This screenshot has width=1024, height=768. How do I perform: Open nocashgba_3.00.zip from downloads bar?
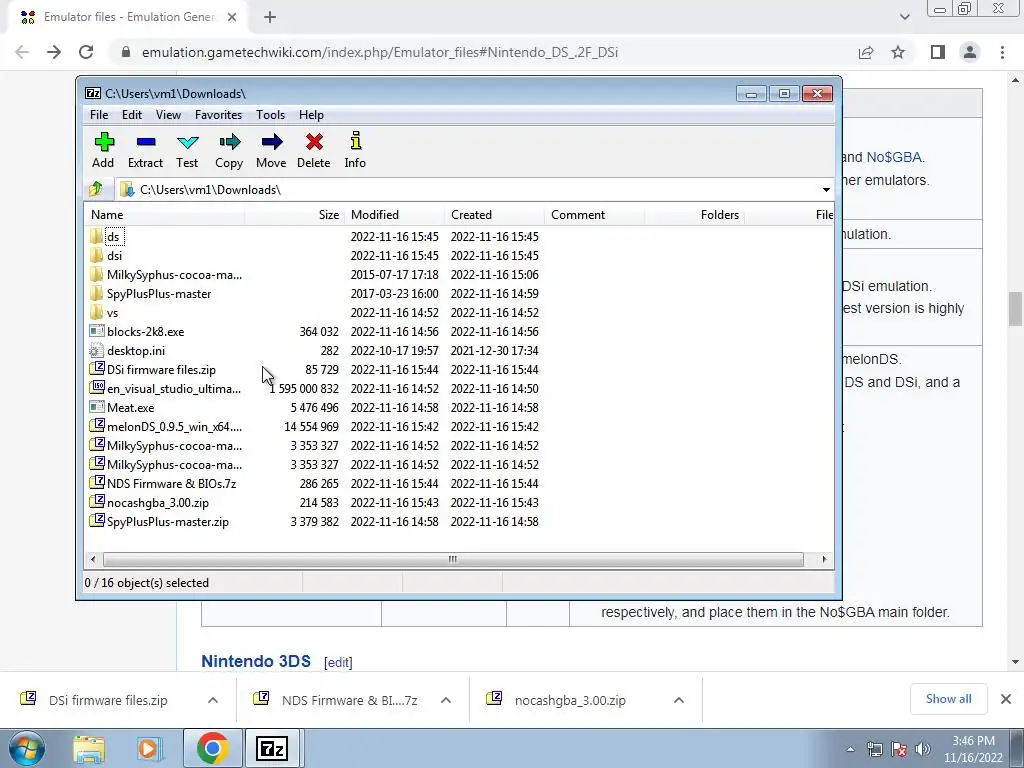(x=570, y=700)
